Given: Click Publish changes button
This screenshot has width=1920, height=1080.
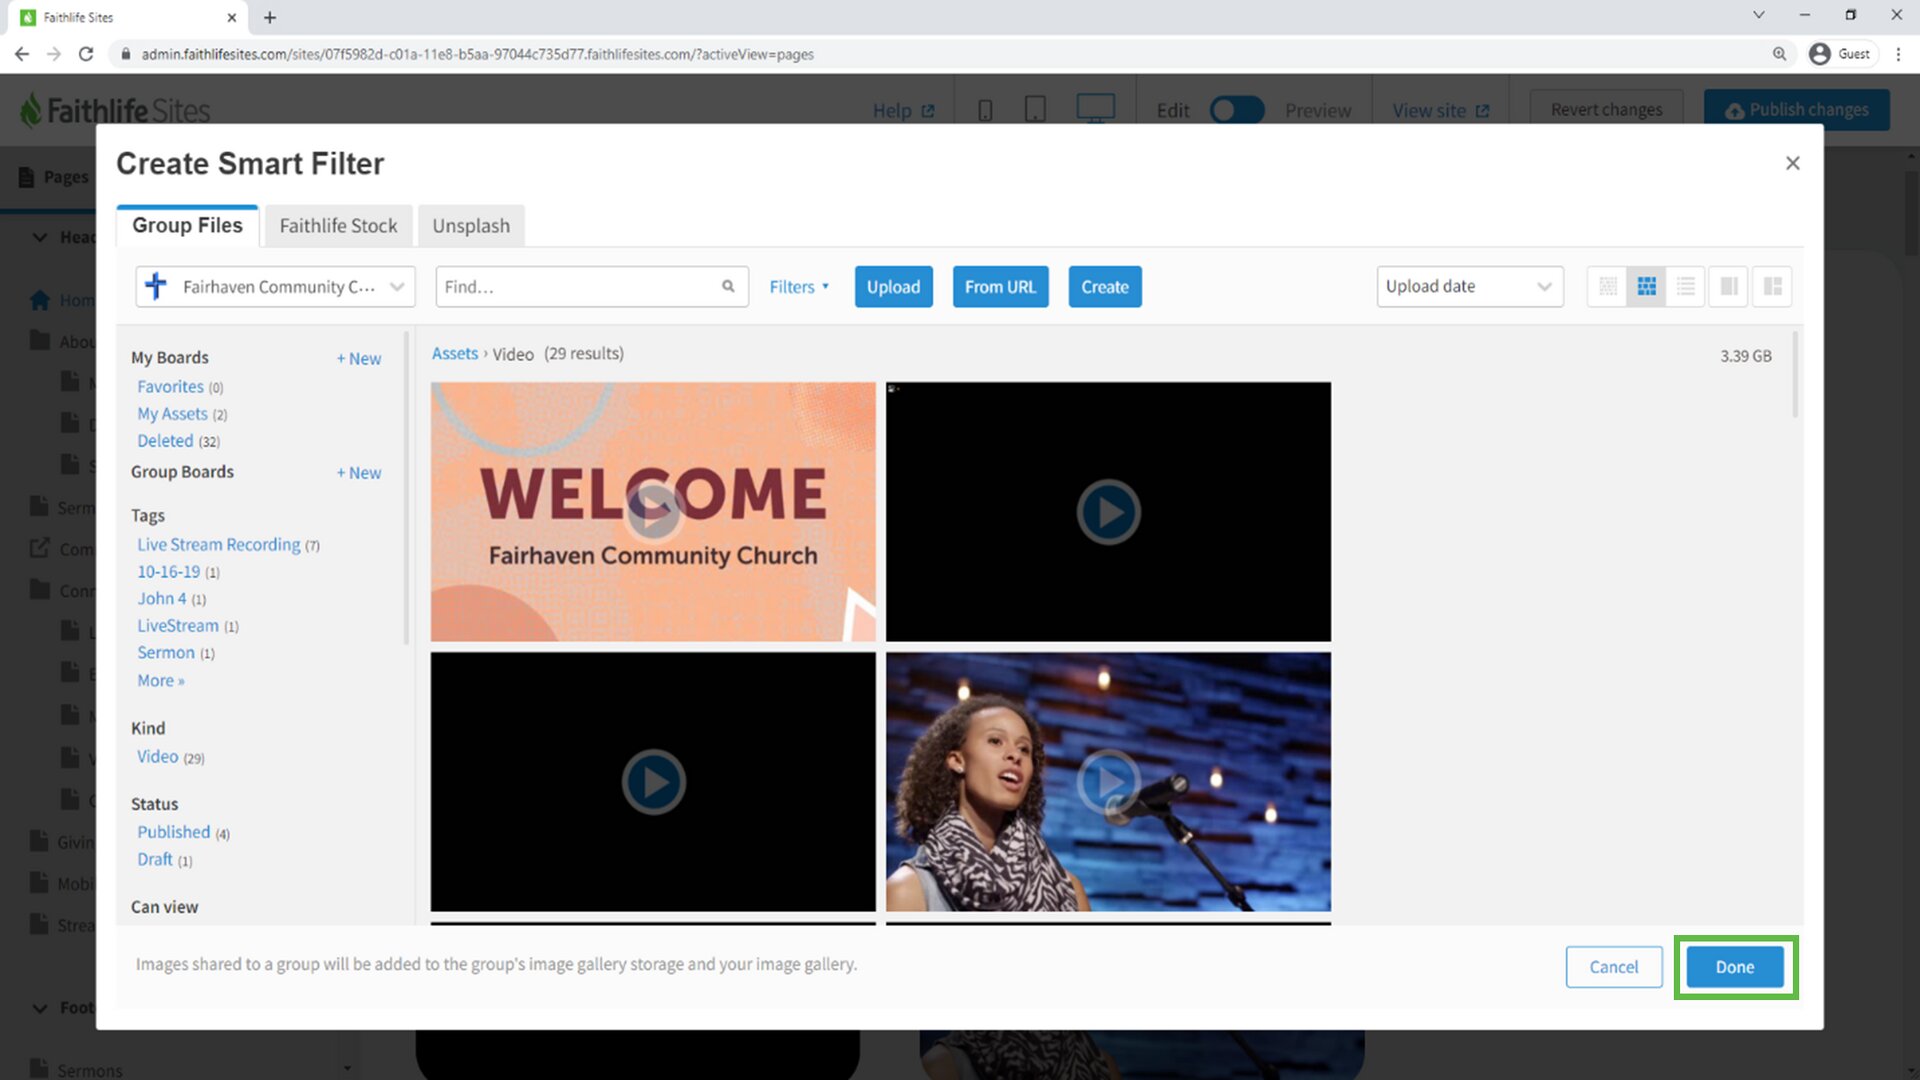Looking at the screenshot, I should coord(1797,110).
